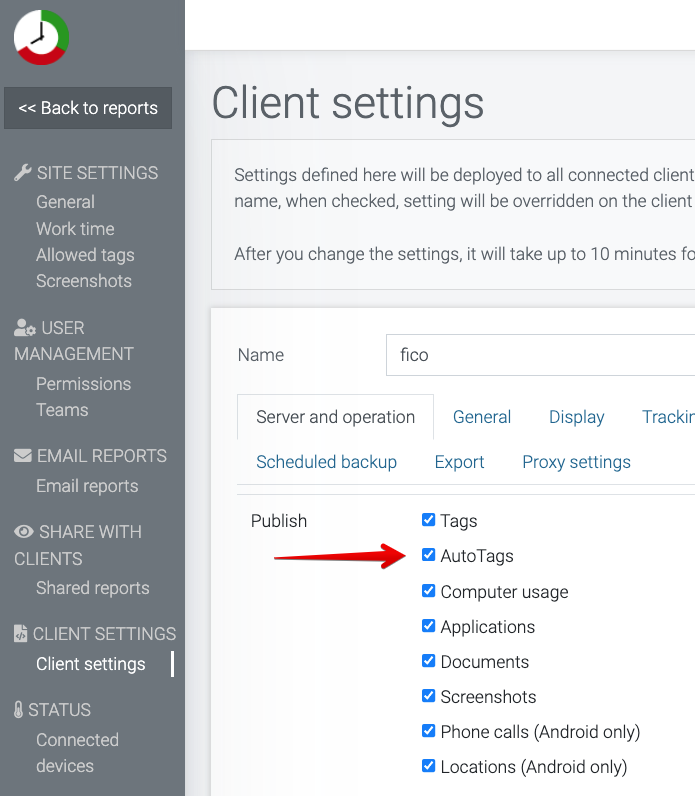Click the Site Settings wrench icon
The image size is (695, 796).
pos(22,173)
